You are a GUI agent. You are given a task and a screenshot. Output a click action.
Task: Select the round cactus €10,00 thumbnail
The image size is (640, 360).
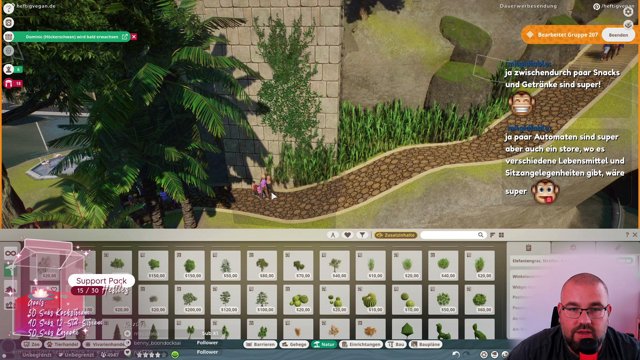coord(371,300)
